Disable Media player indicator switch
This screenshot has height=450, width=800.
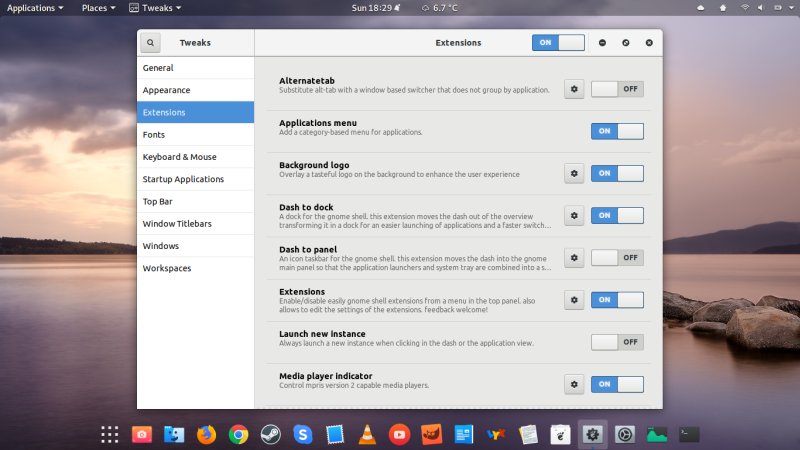(x=617, y=384)
